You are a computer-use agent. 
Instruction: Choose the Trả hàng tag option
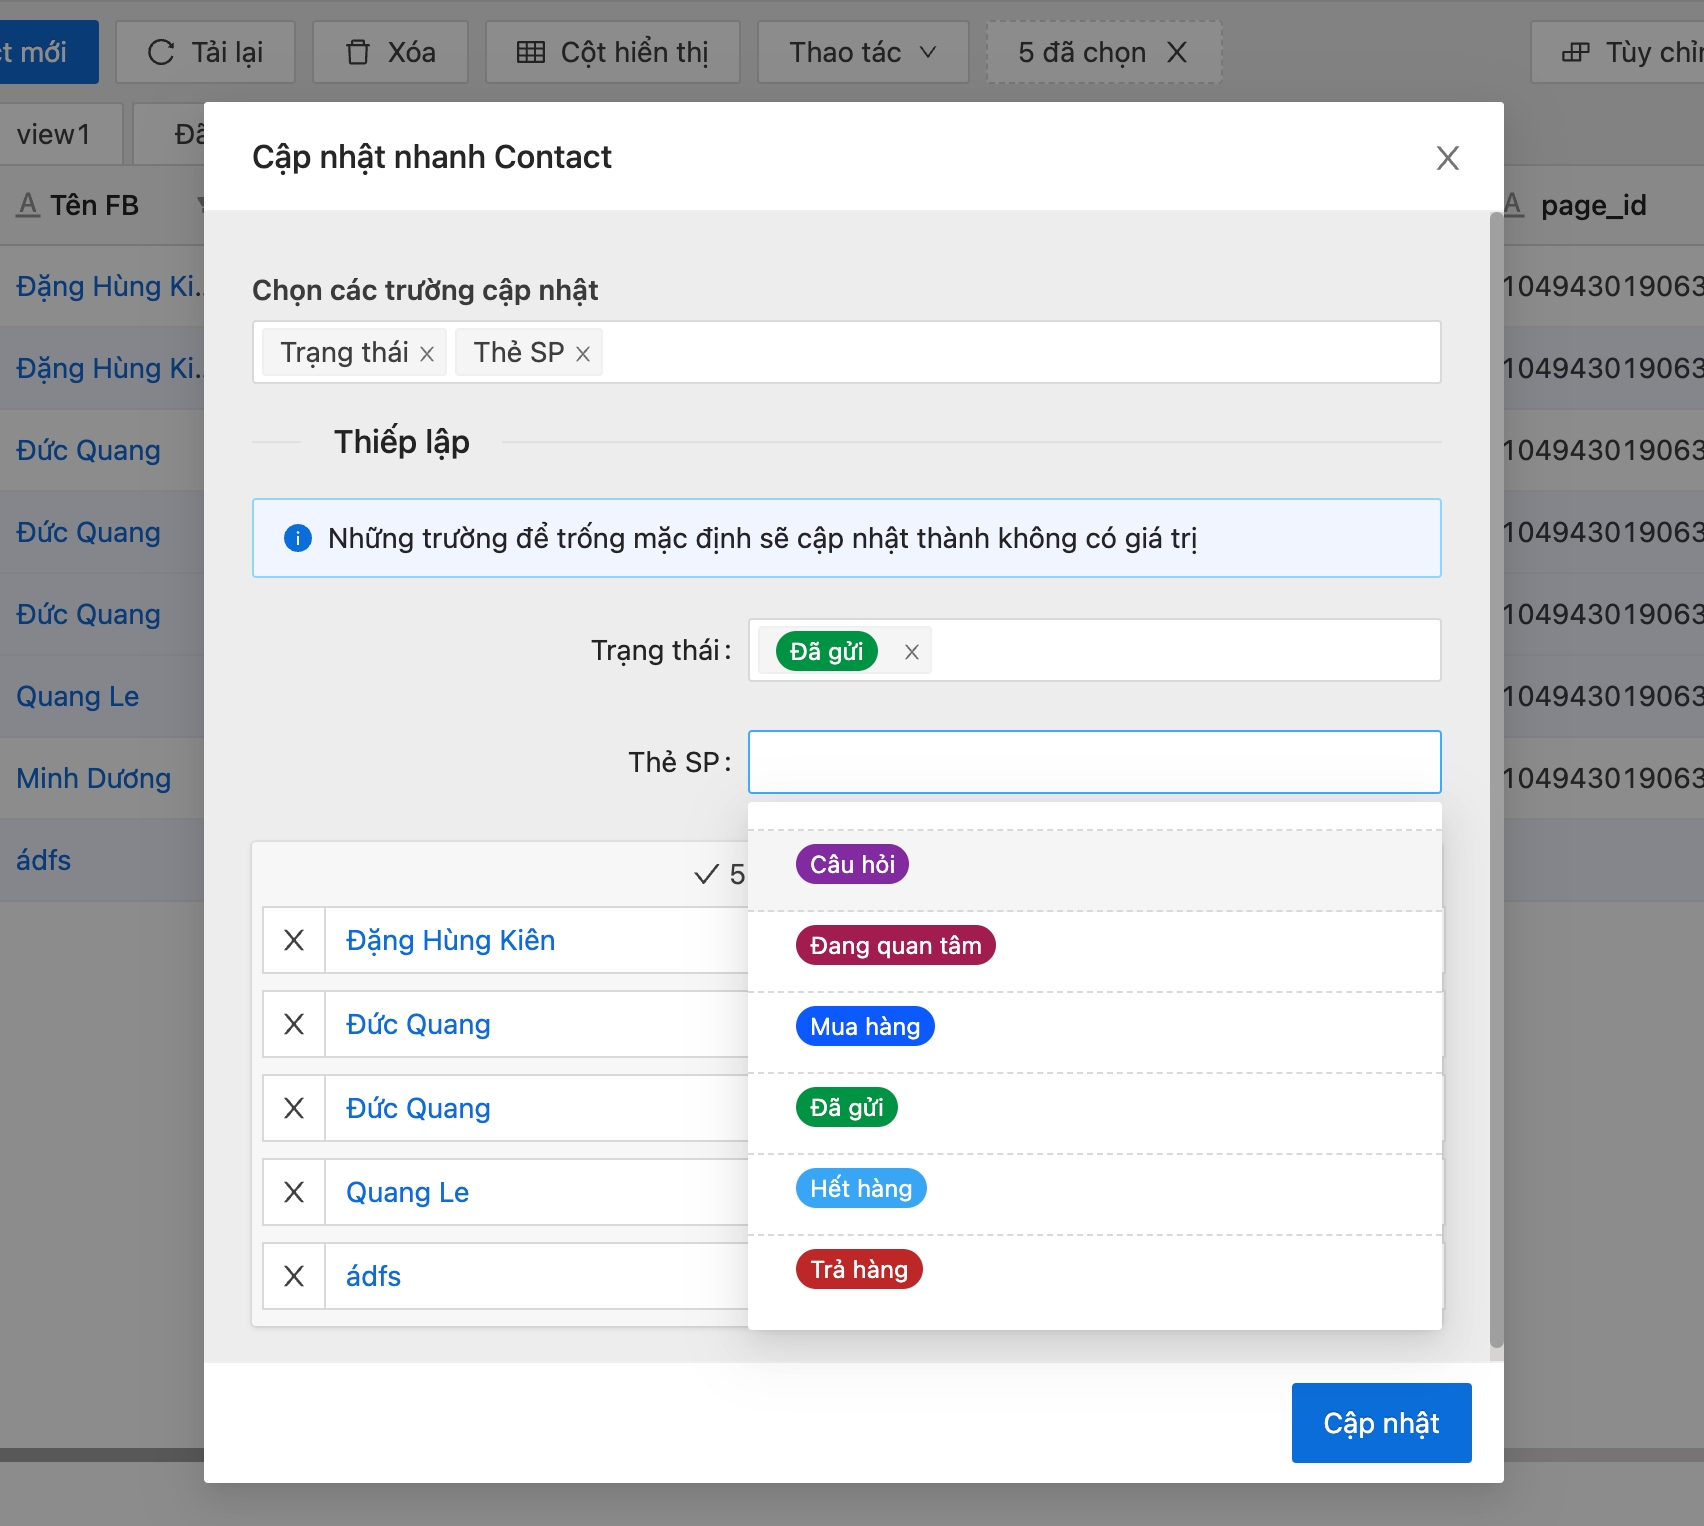coord(859,1269)
